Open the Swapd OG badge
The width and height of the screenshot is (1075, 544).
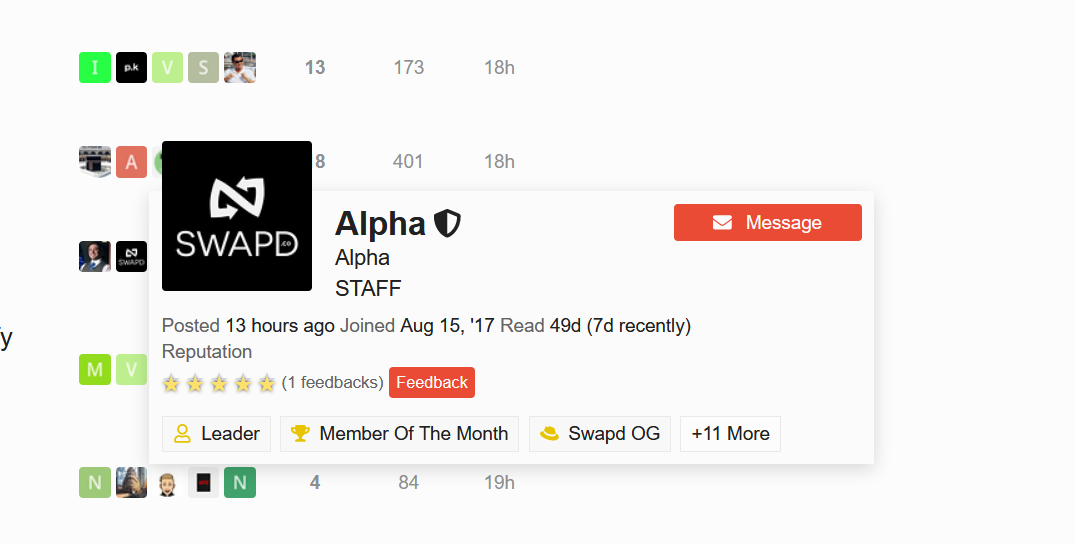click(600, 434)
